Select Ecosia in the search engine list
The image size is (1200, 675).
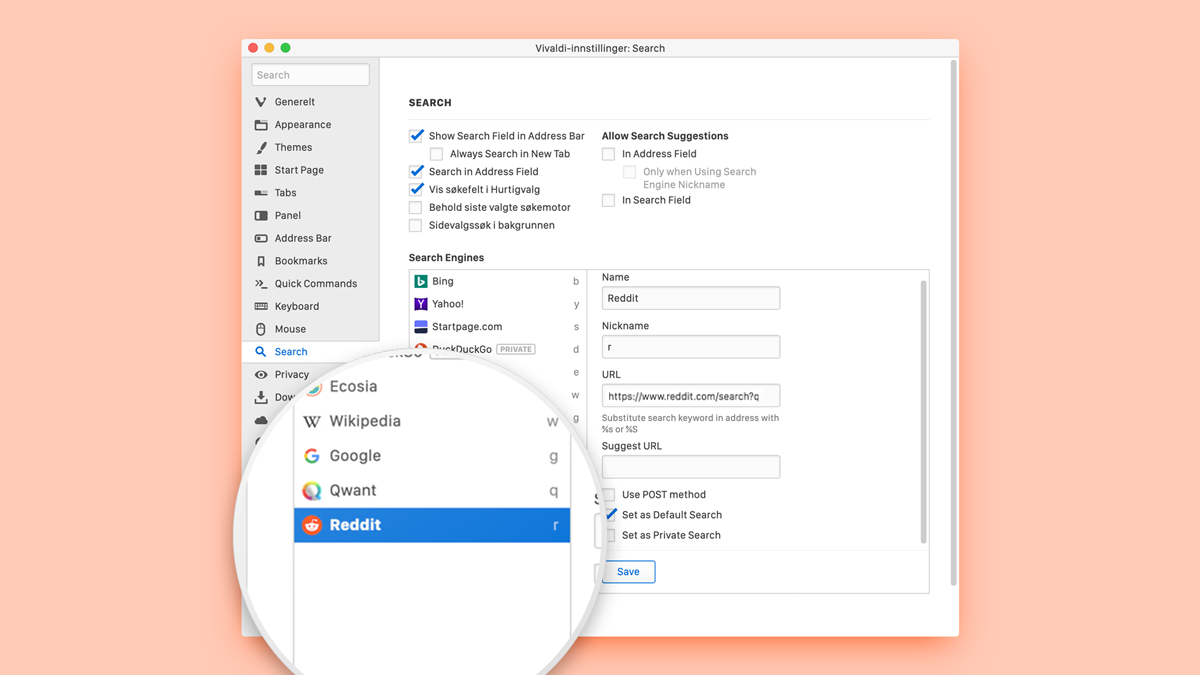(x=432, y=387)
